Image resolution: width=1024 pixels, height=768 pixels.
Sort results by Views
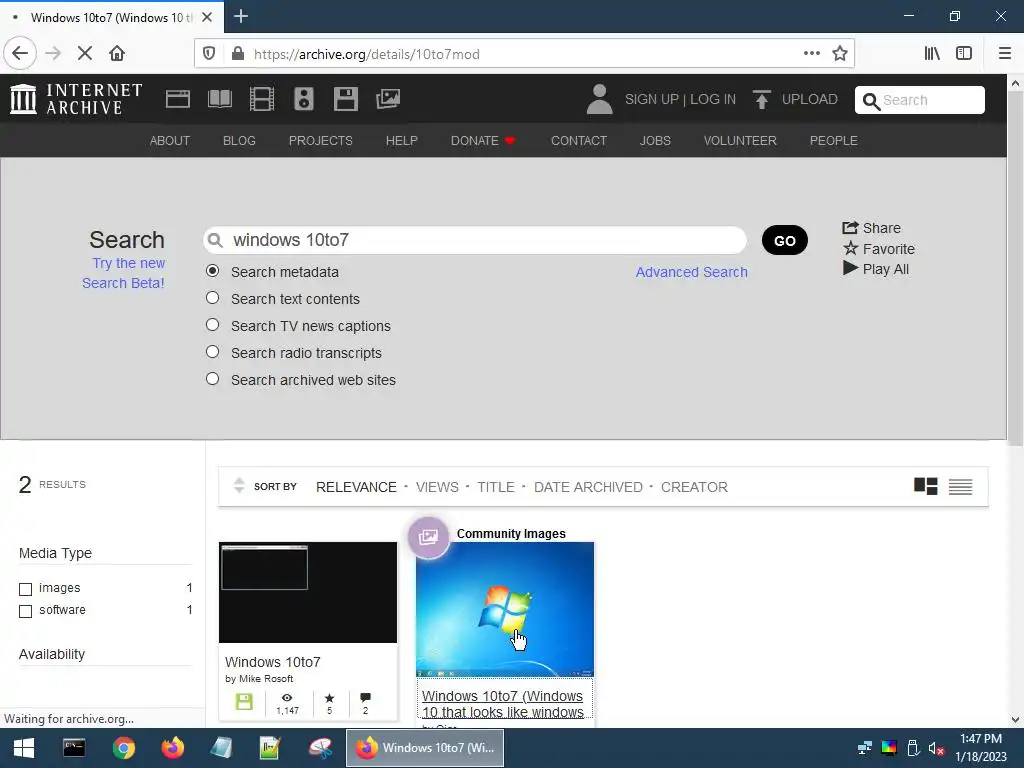pyautogui.click(x=437, y=487)
